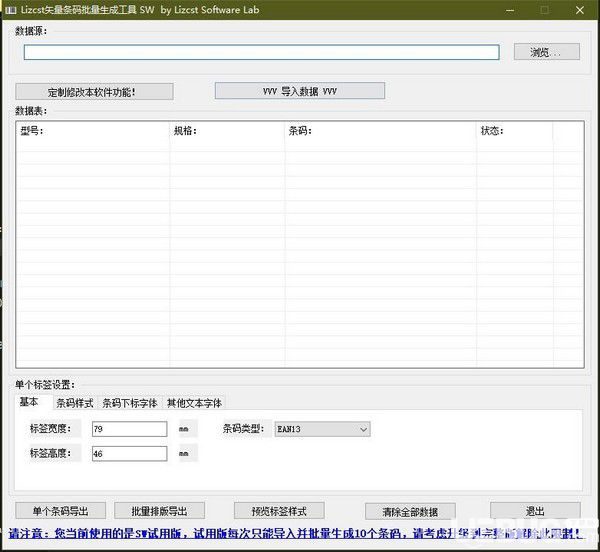Click the 数据源 file path input field

coord(261,52)
